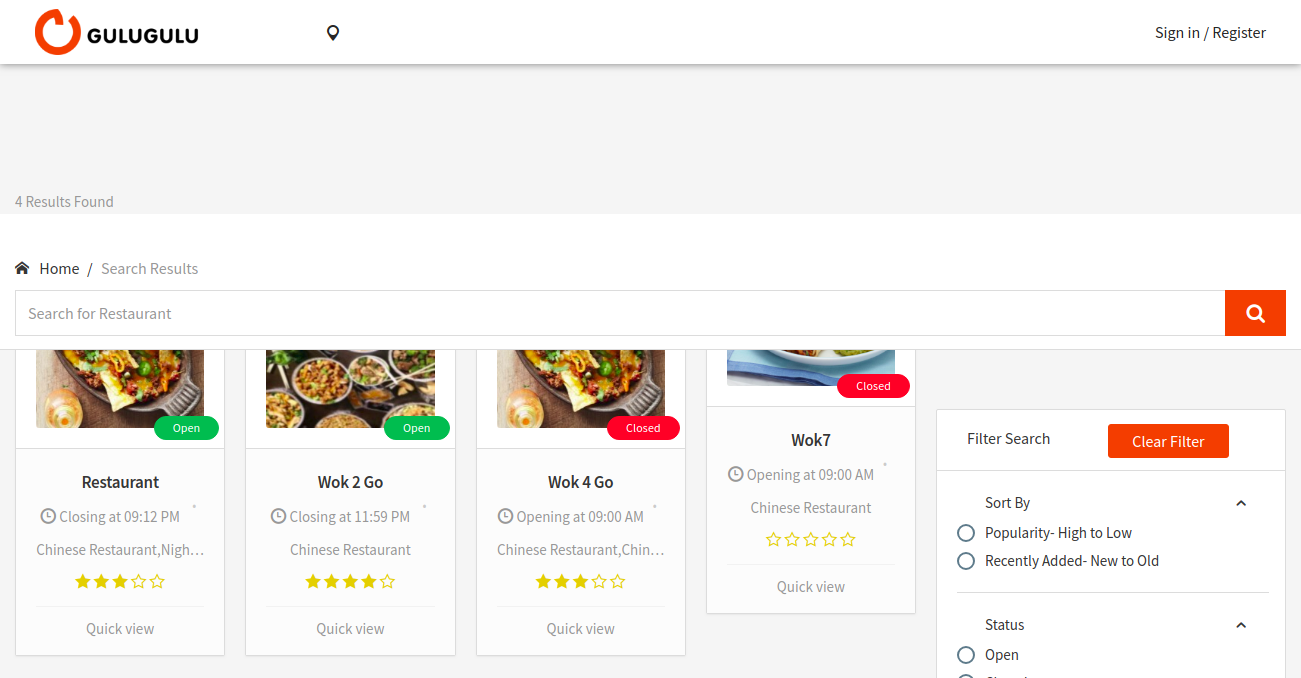Collapse the Sort By section
This screenshot has width=1301, height=678.
tap(1241, 503)
